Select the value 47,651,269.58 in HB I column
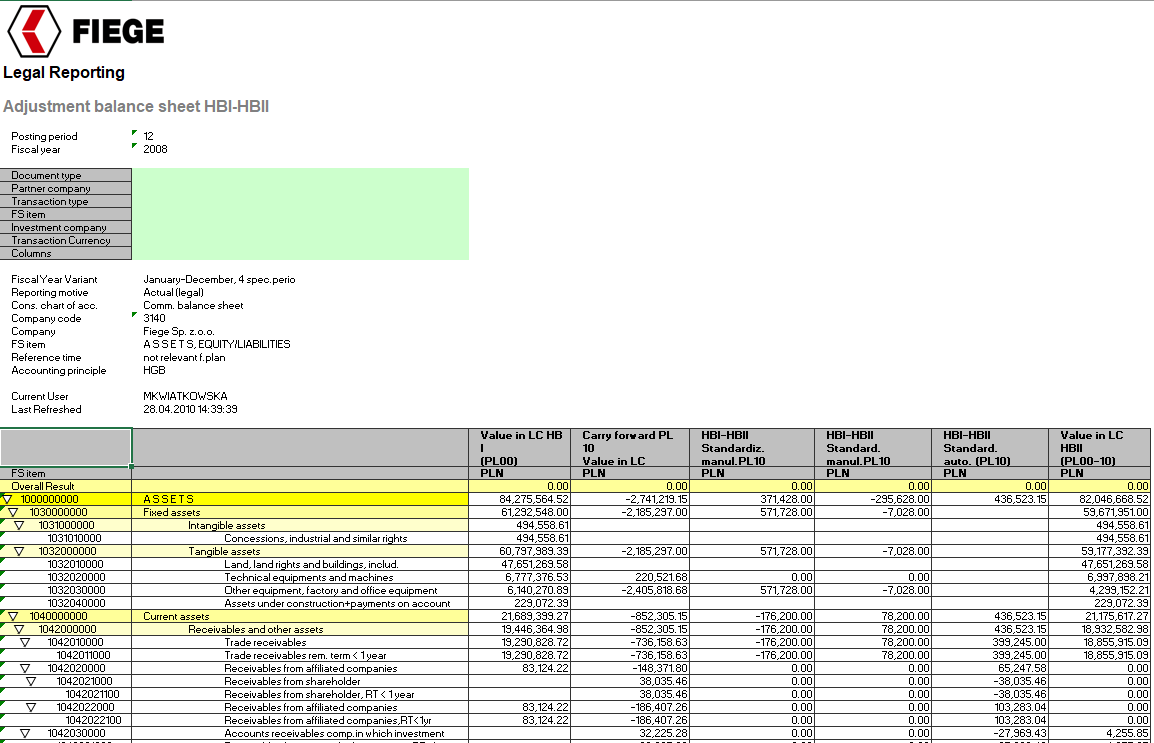The image size is (1154, 743). [x=520, y=564]
